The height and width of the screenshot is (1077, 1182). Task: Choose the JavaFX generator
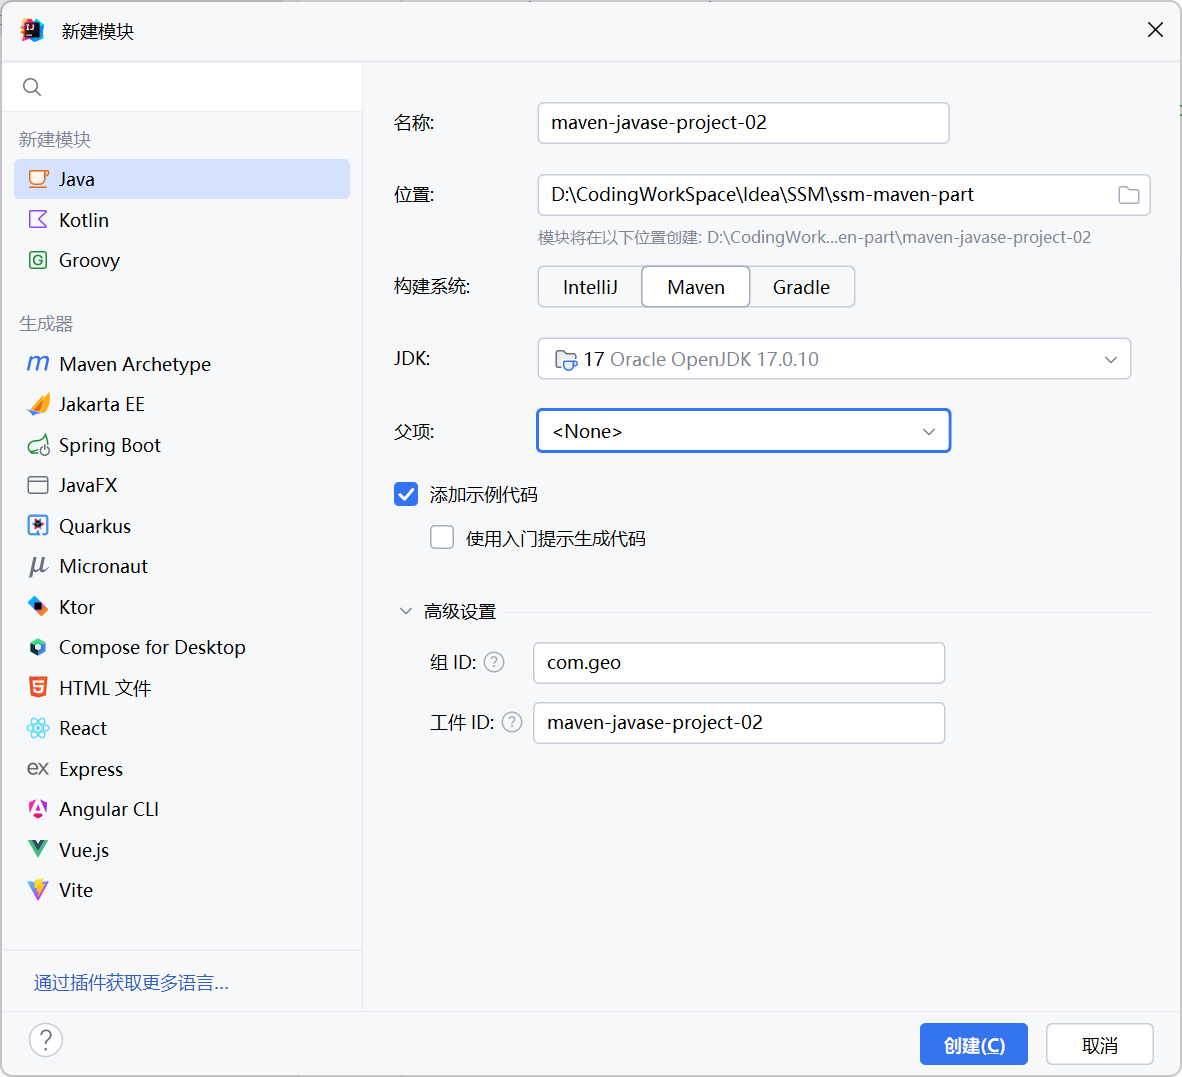click(x=182, y=485)
